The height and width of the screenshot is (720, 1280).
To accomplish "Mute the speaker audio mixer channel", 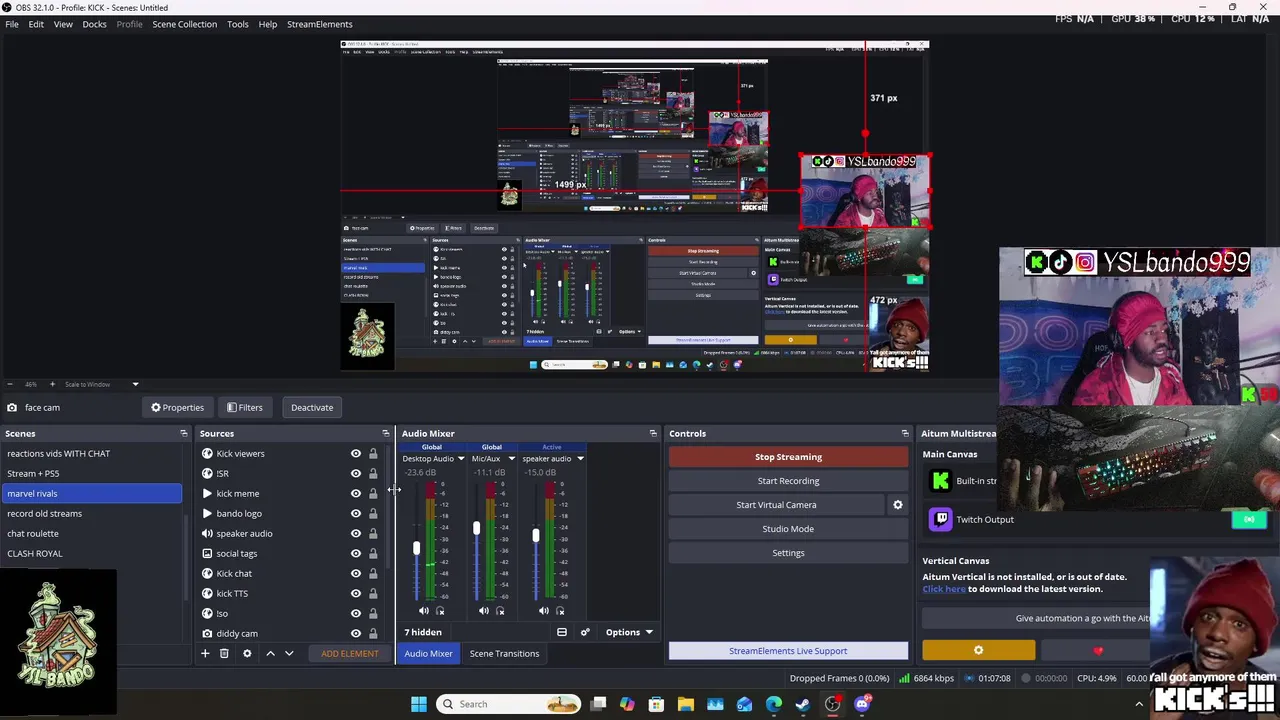I will coord(544,610).
